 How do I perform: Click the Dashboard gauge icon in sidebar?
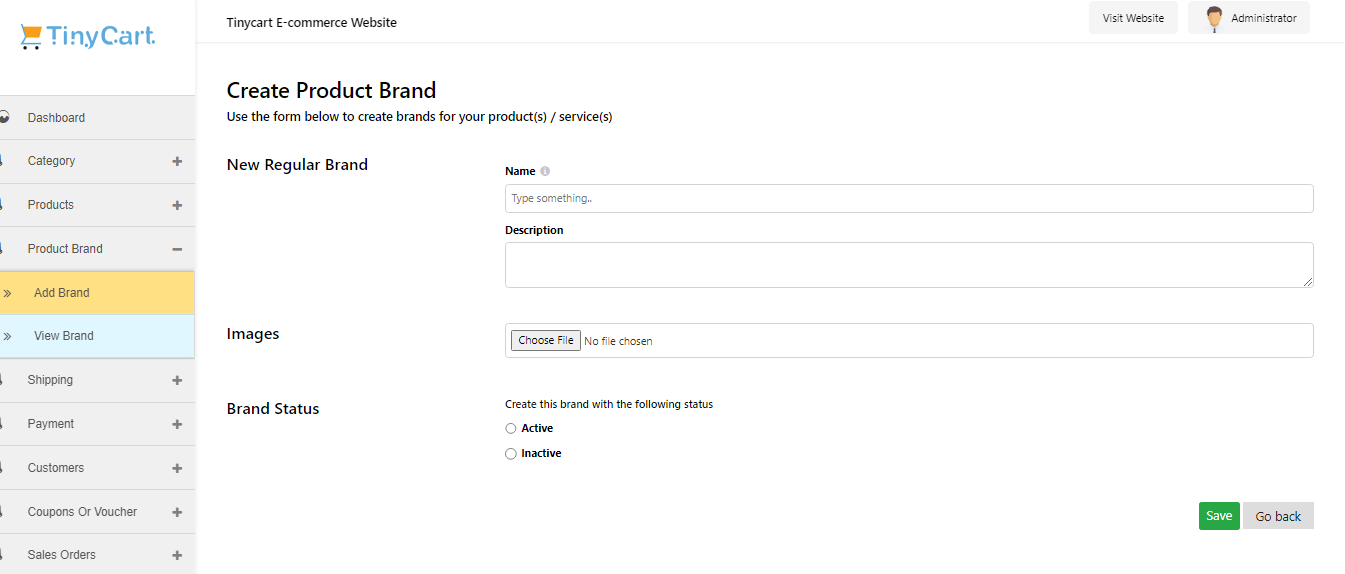coord(4,117)
